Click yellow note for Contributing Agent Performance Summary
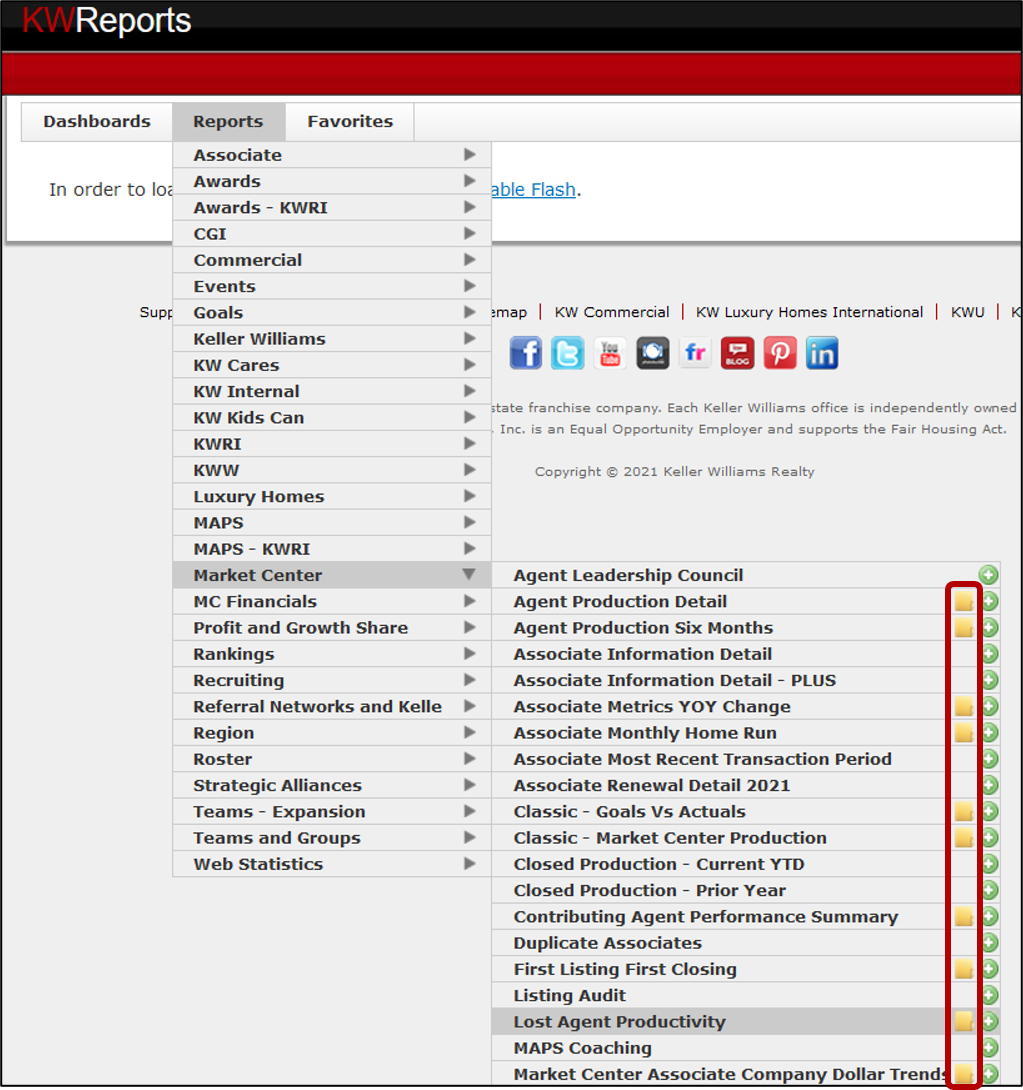Viewport: 1023px width, 1090px height. [x=964, y=916]
